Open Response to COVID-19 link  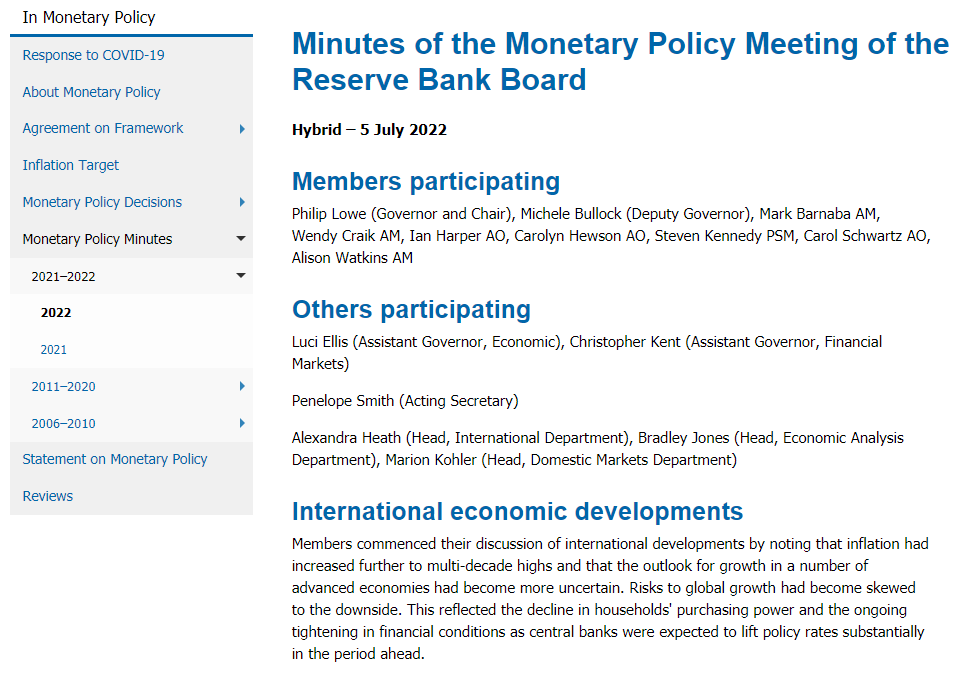(93, 55)
